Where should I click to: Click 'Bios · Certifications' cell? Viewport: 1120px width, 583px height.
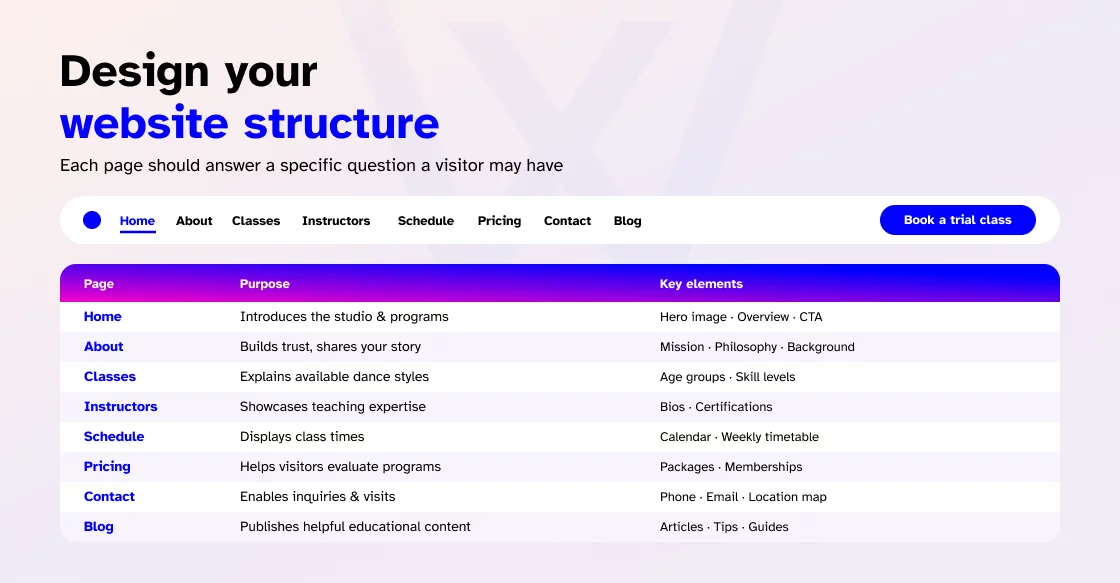(716, 407)
